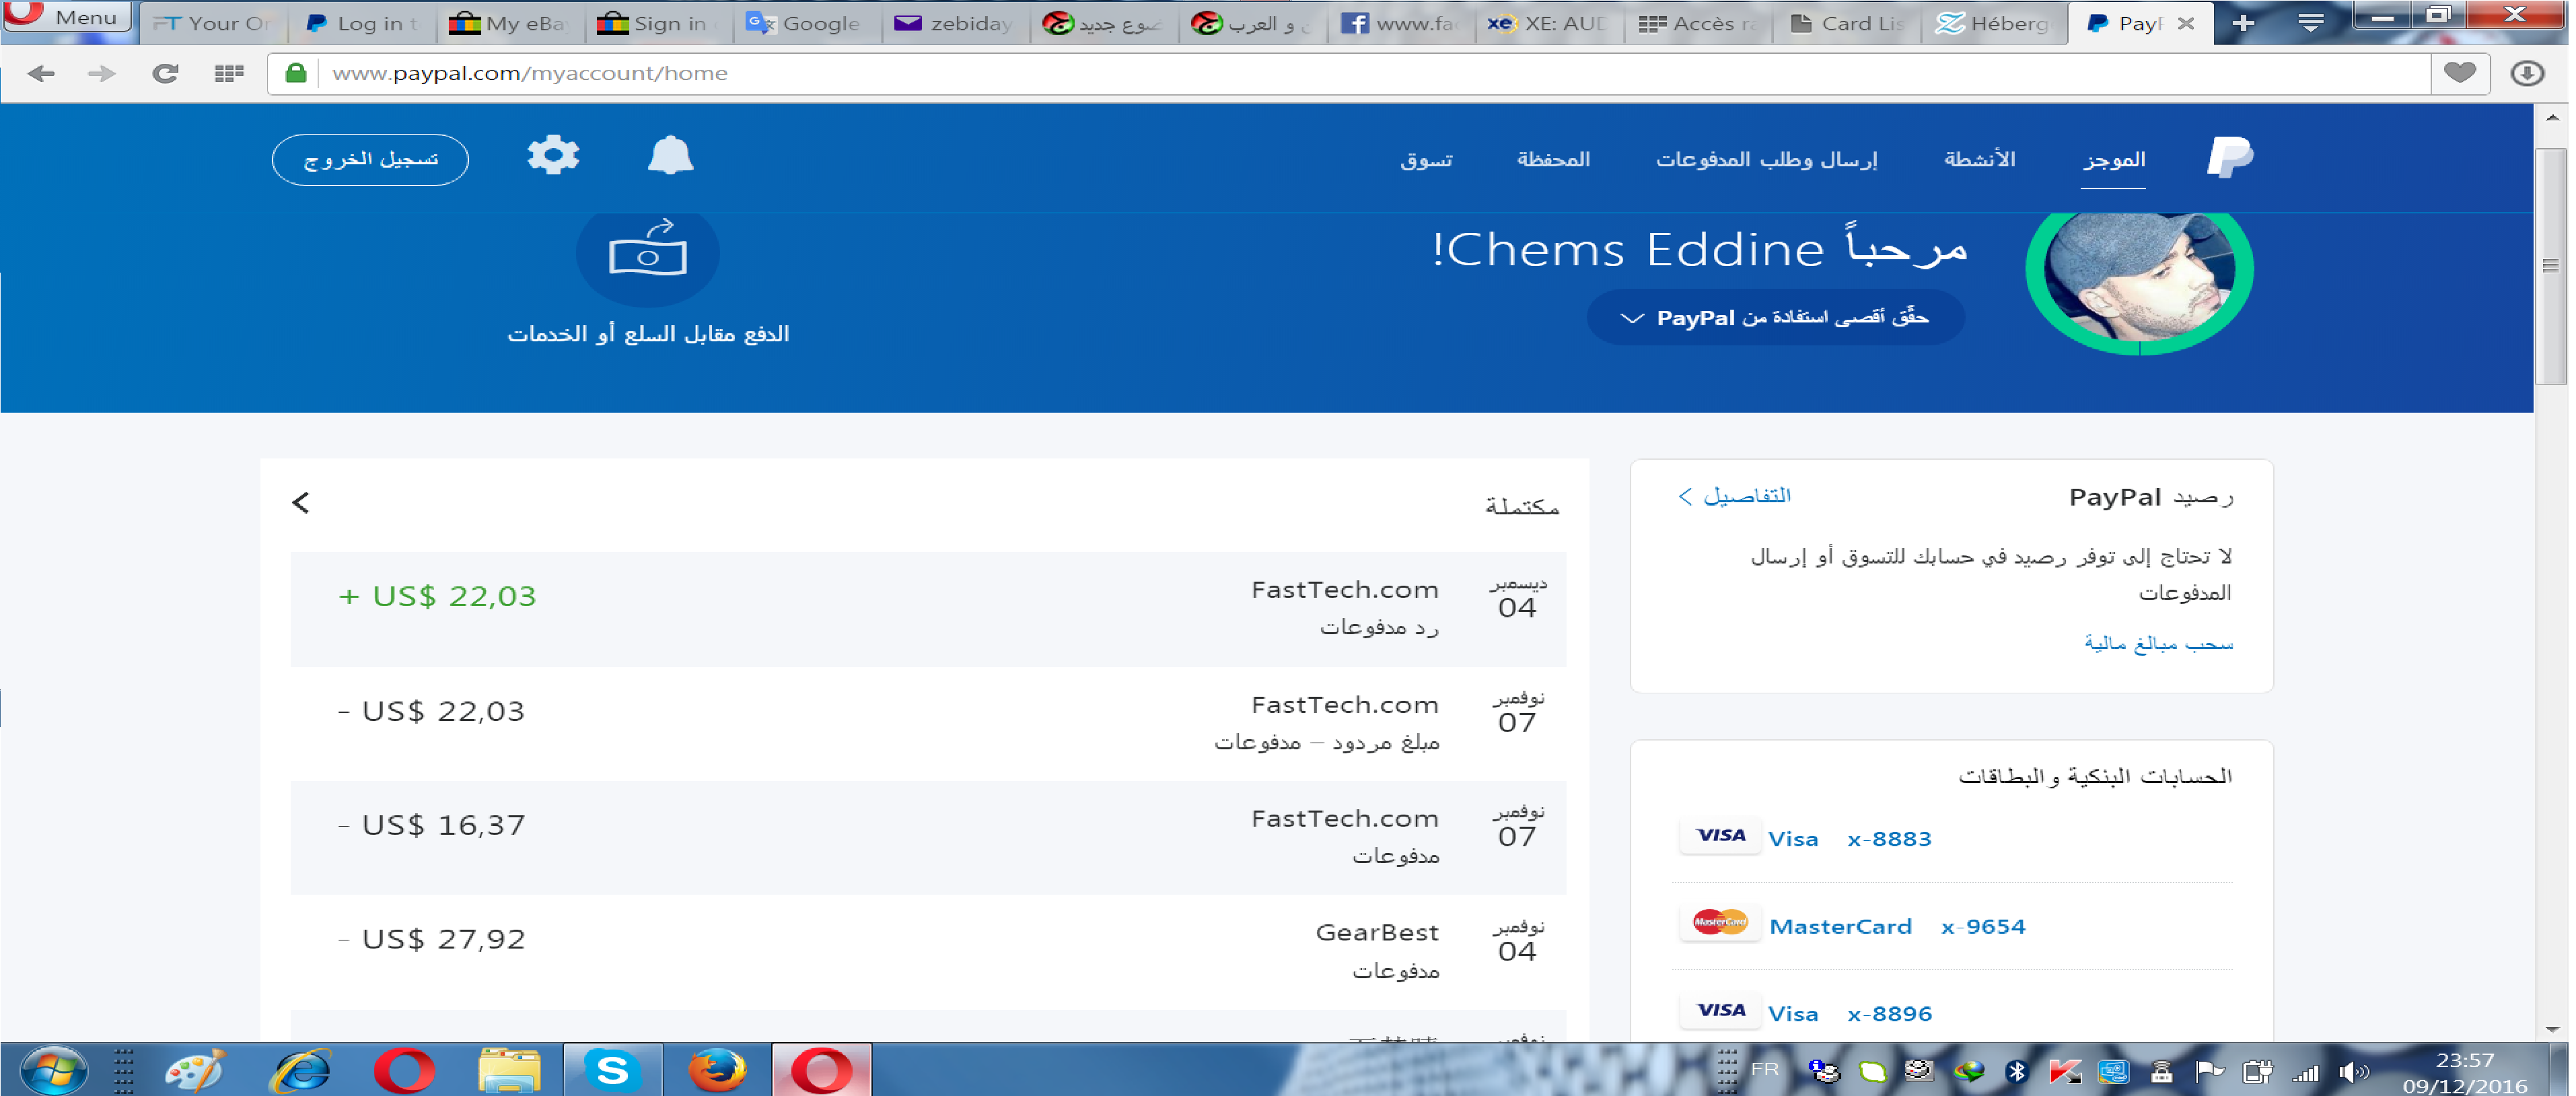The image size is (2576, 1096).
Task: Click the notifications bell icon
Action: pyautogui.click(x=670, y=156)
